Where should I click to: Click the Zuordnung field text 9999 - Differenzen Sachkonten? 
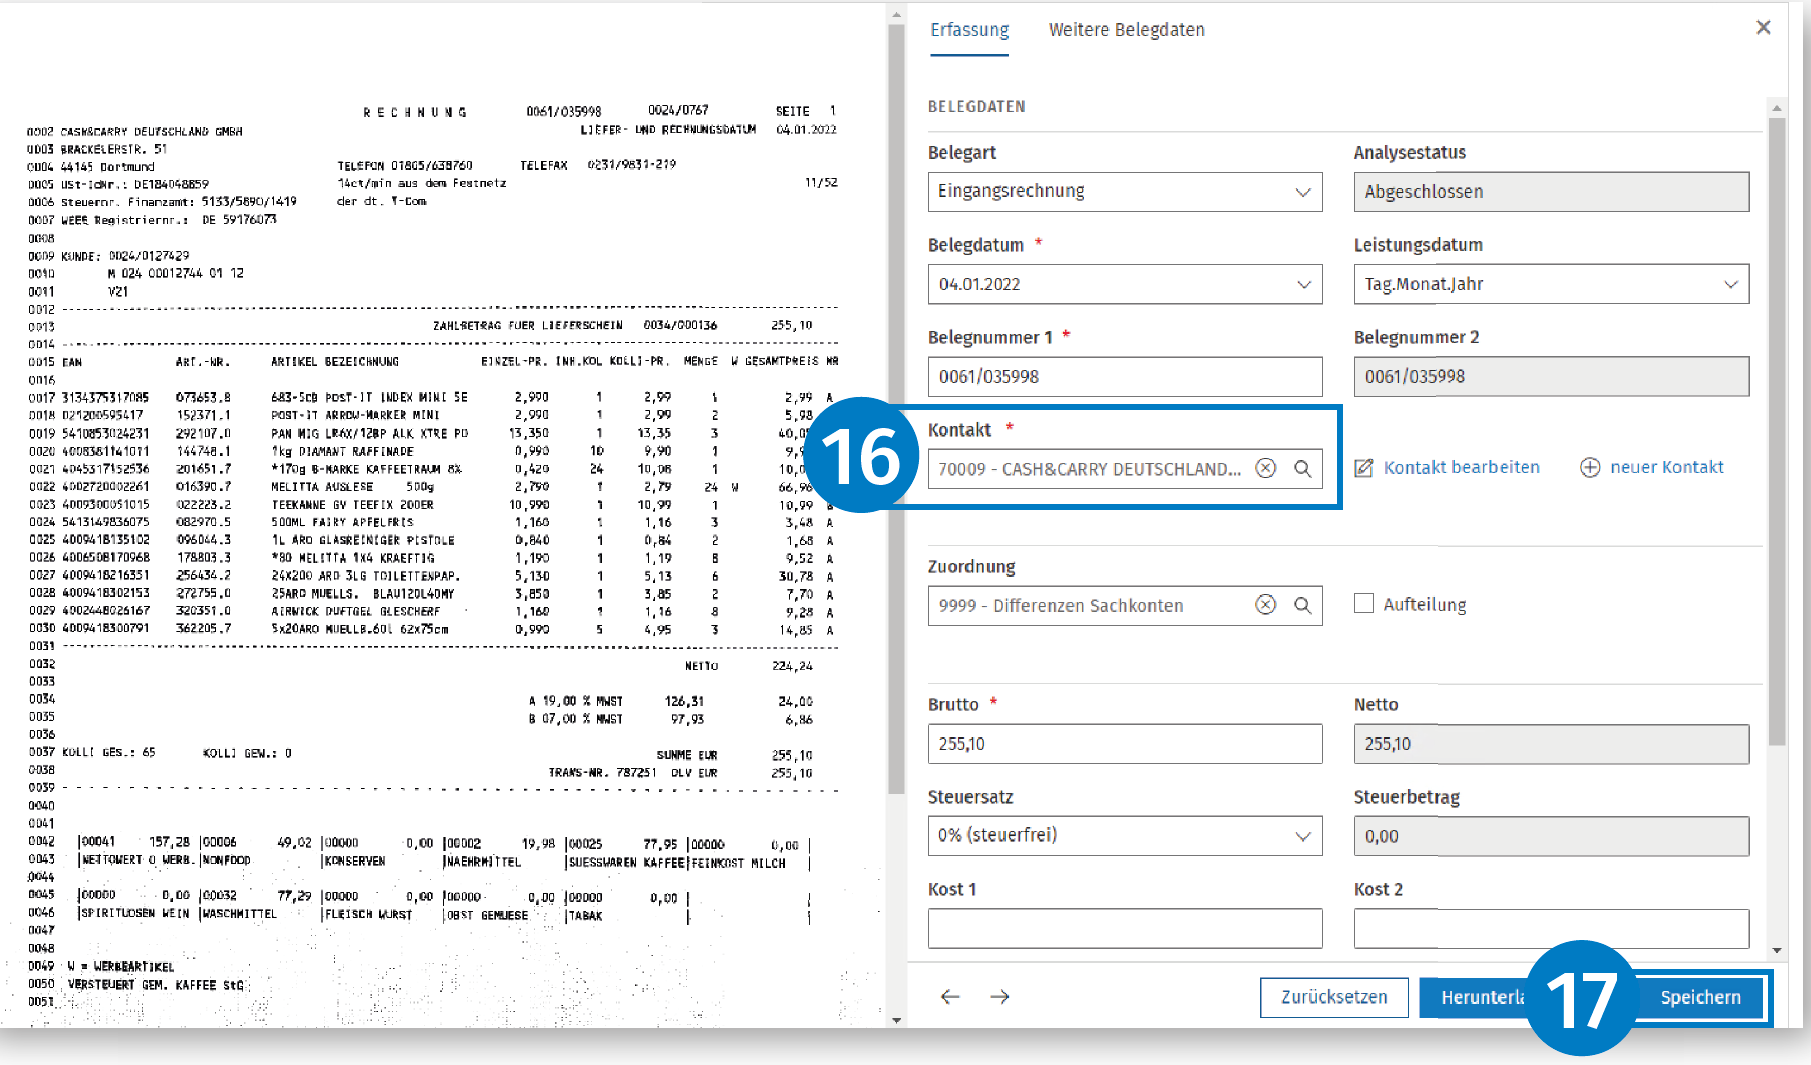tap(1061, 606)
